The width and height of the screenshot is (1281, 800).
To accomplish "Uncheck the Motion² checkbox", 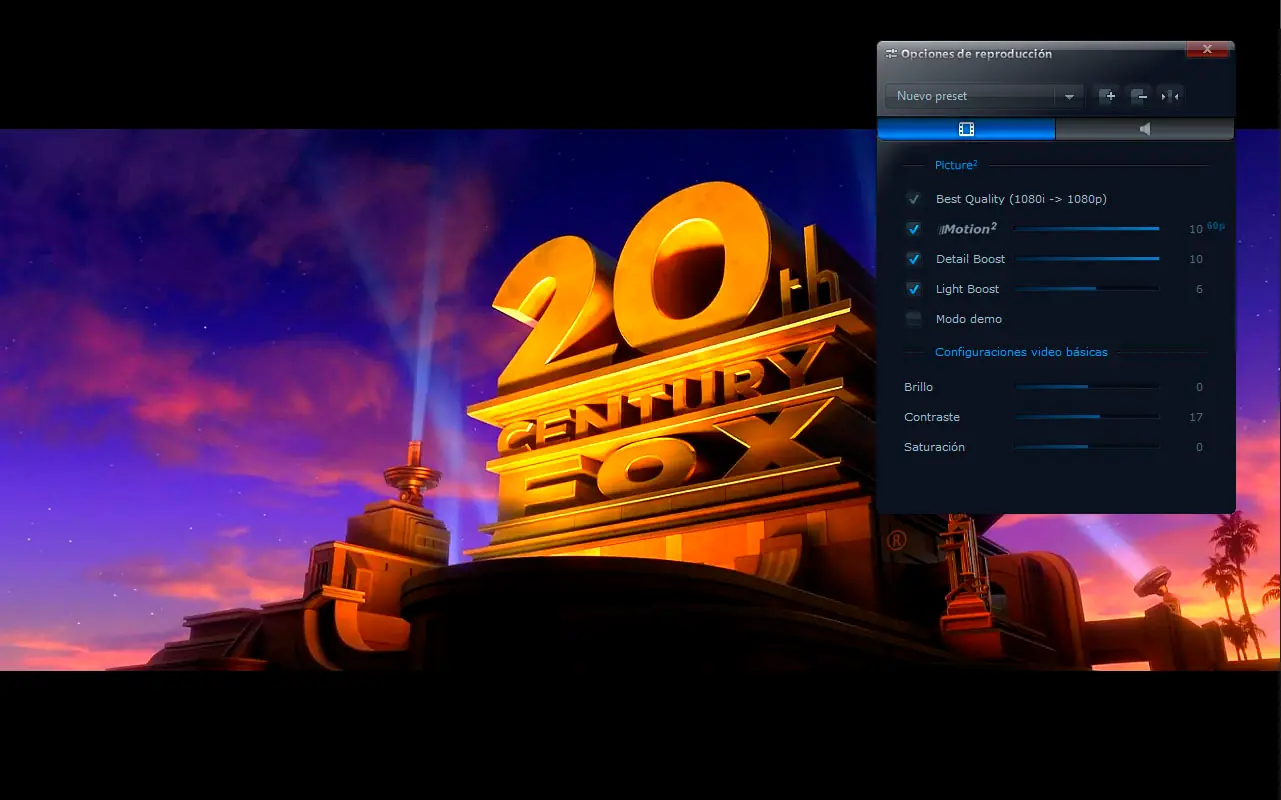I will tap(913, 229).
